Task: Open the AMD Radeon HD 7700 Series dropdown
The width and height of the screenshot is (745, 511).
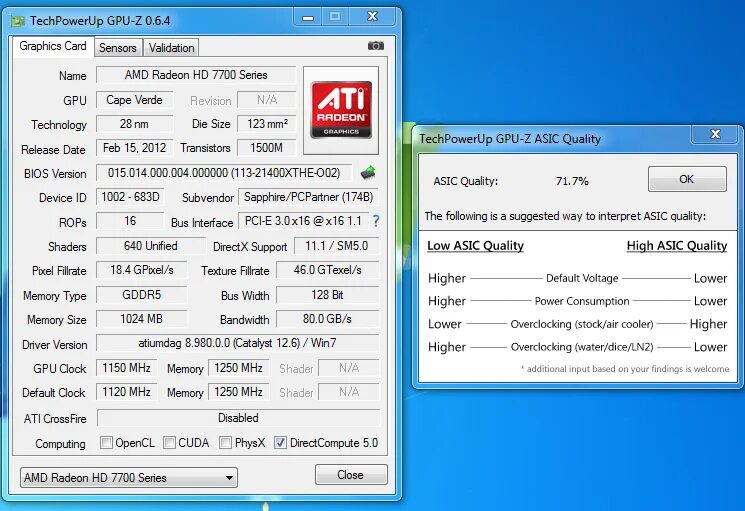Action: pyautogui.click(x=129, y=477)
